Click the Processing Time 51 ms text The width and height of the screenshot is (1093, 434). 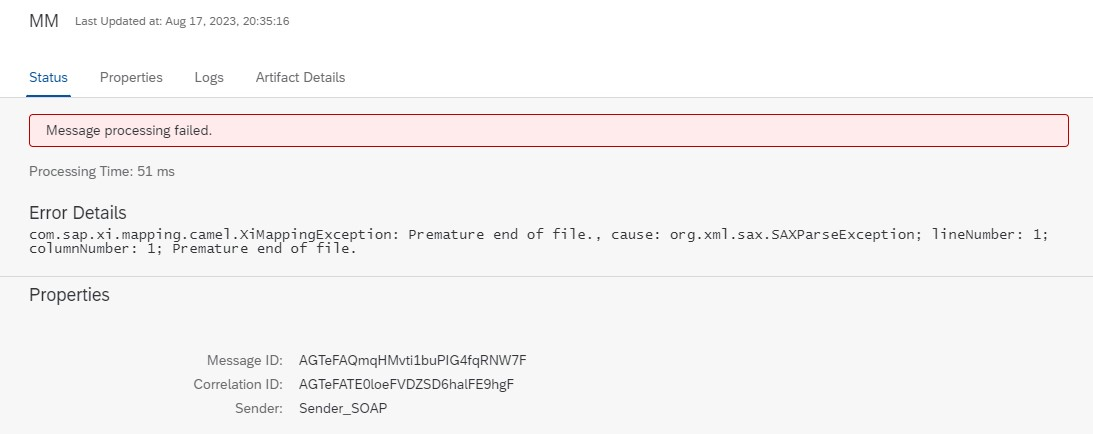(102, 171)
